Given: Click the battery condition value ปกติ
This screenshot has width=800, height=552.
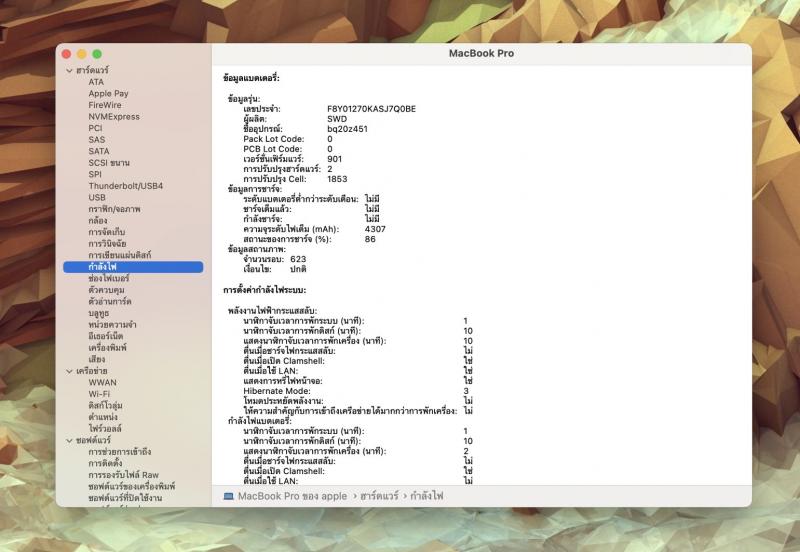Looking at the screenshot, I should (x=298, y=269).
